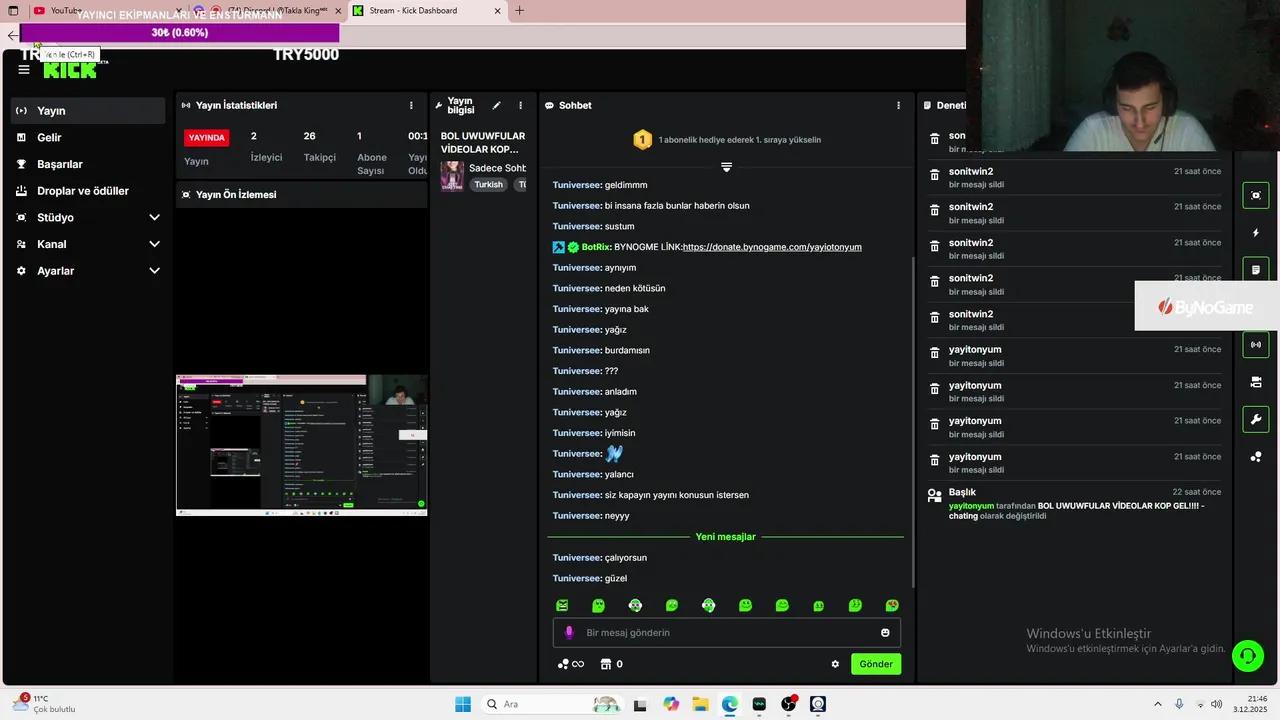Click lightning bolt quick actions icon

point(1256,233)
